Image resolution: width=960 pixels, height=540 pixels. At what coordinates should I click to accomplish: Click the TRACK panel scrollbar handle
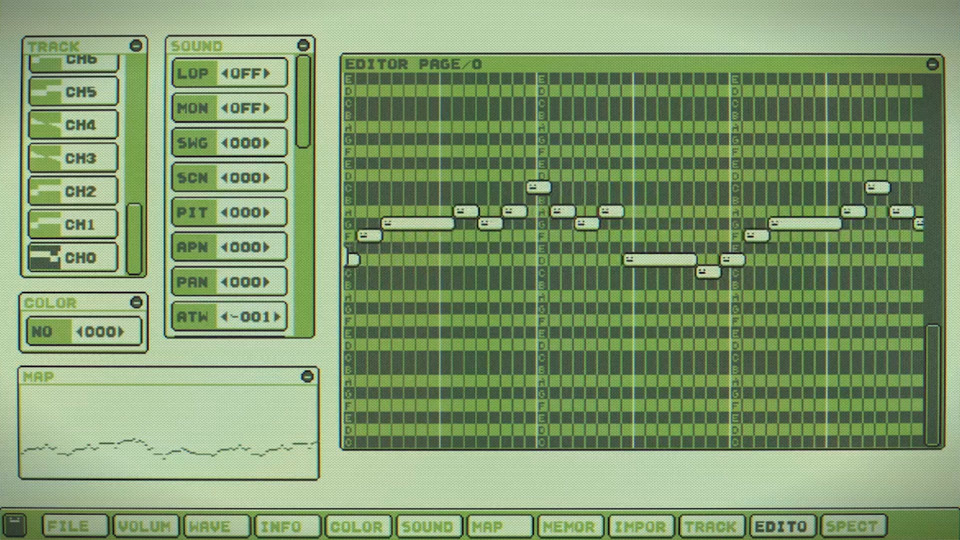134,239
